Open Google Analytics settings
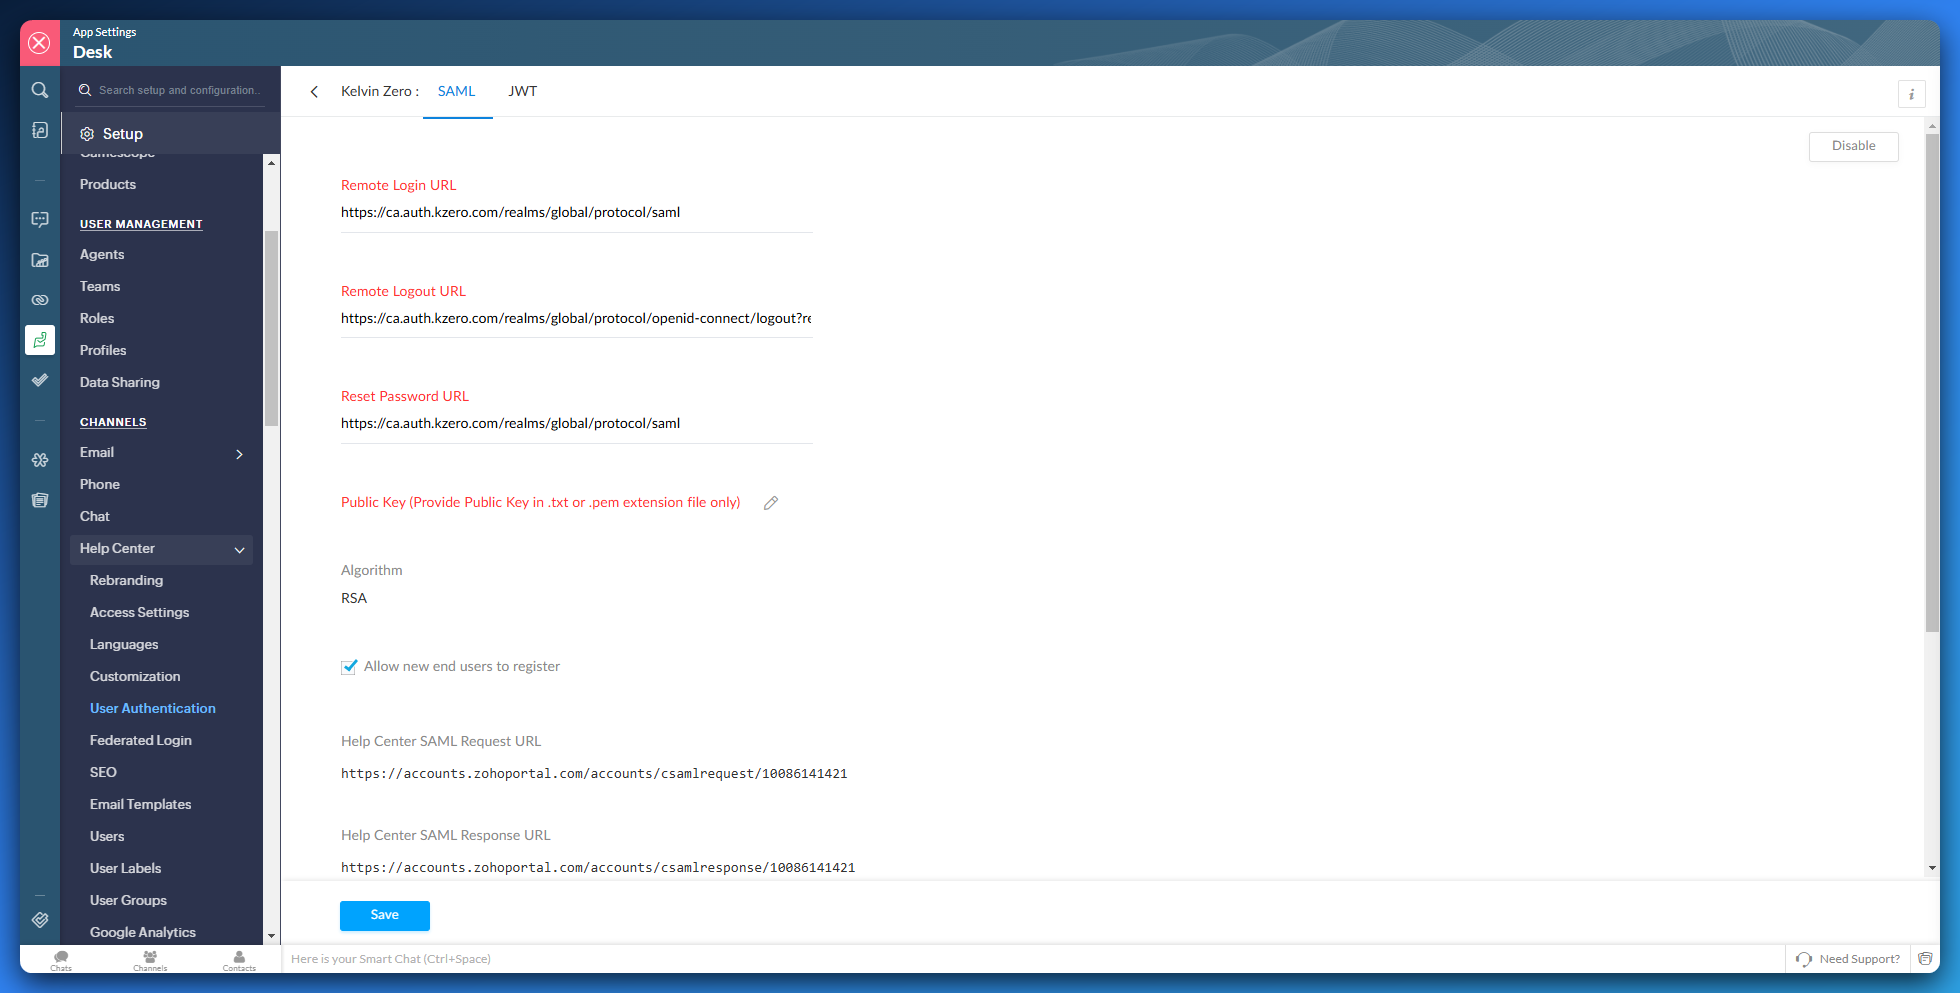Viewport: 1960px width, 993px height. click(x=143, y=932)
